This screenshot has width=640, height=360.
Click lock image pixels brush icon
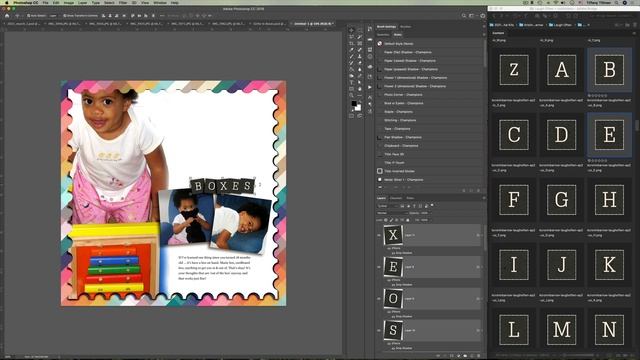391,220
